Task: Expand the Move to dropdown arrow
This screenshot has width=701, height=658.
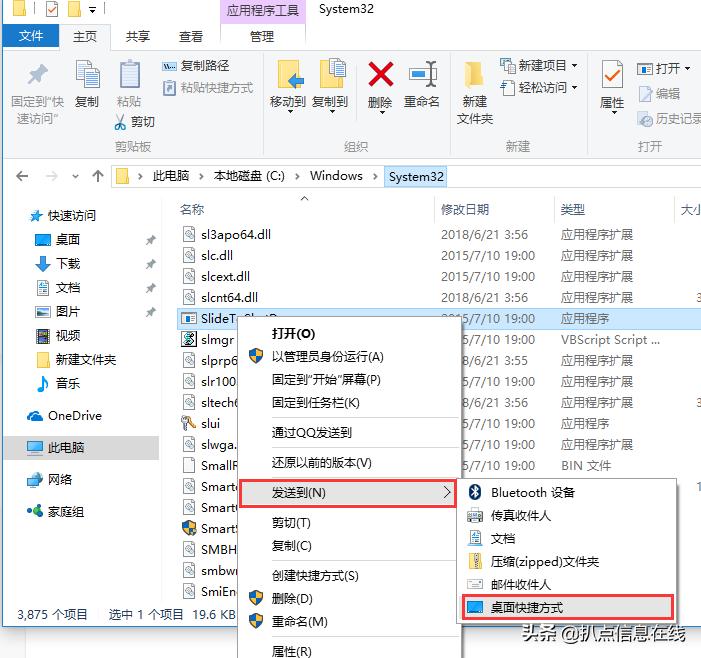Action: coord(290,112)
